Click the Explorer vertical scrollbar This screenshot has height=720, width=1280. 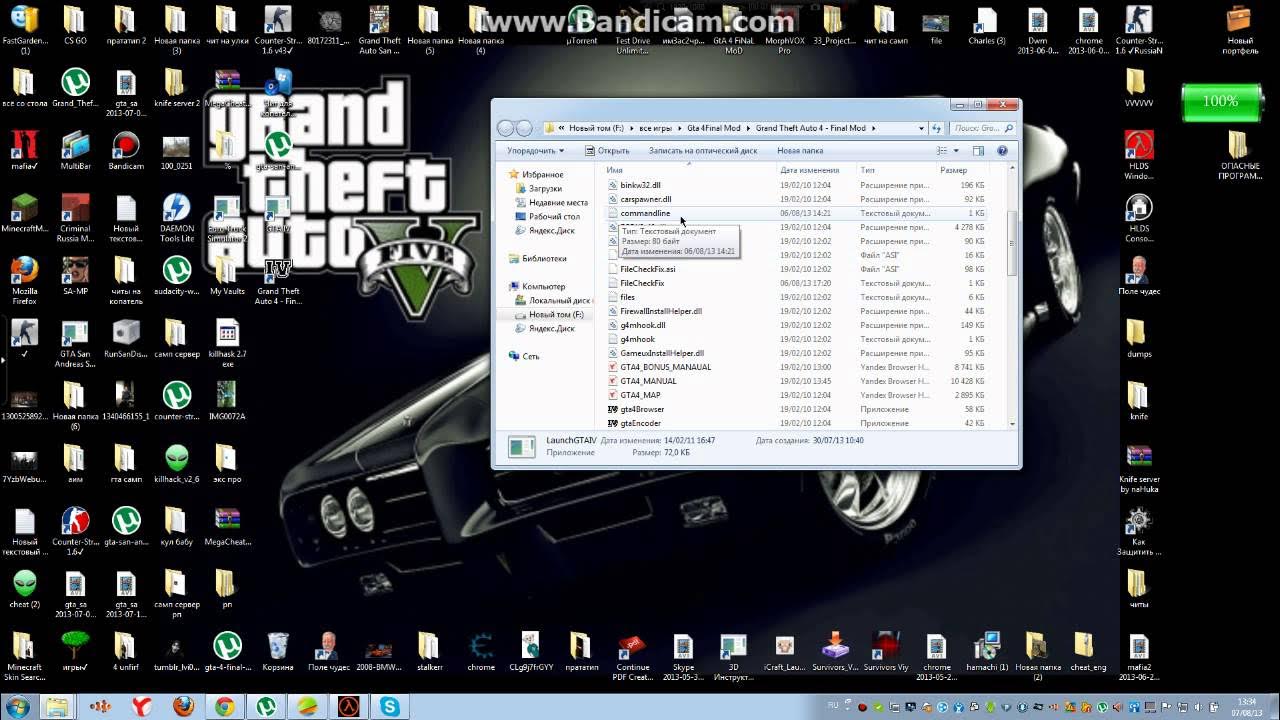tap(1013, 244)
